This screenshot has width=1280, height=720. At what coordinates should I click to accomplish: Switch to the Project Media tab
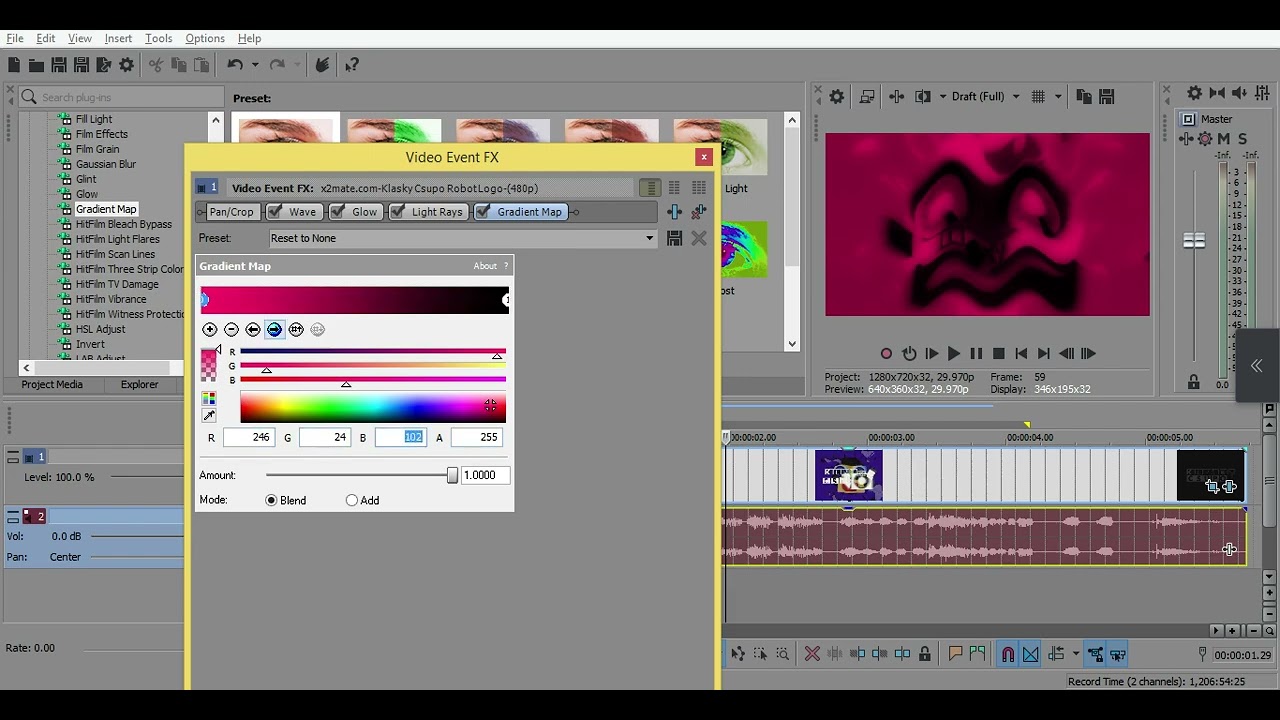click(52, 384)
